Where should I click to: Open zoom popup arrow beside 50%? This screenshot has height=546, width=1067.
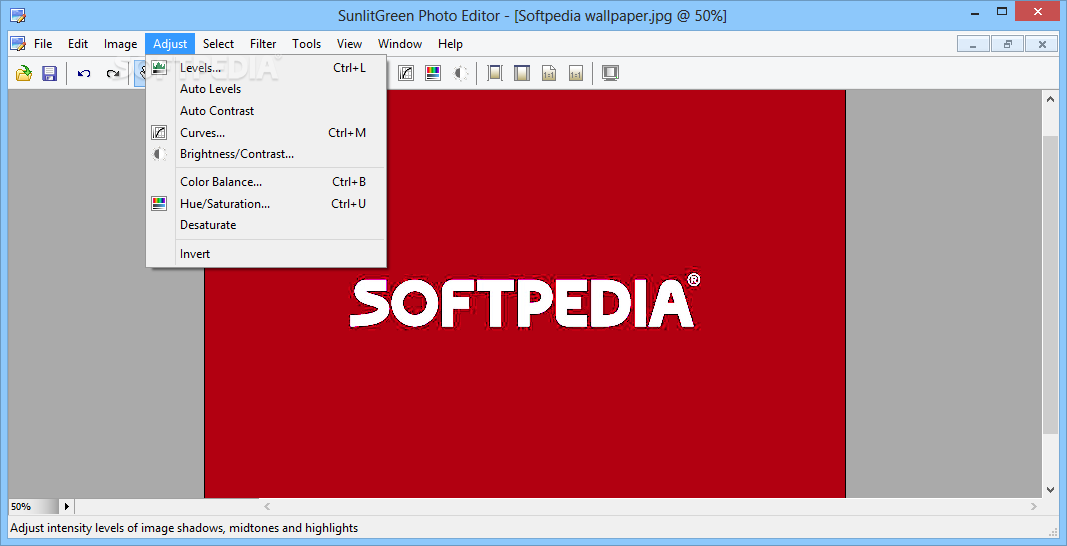pos(67,507)
